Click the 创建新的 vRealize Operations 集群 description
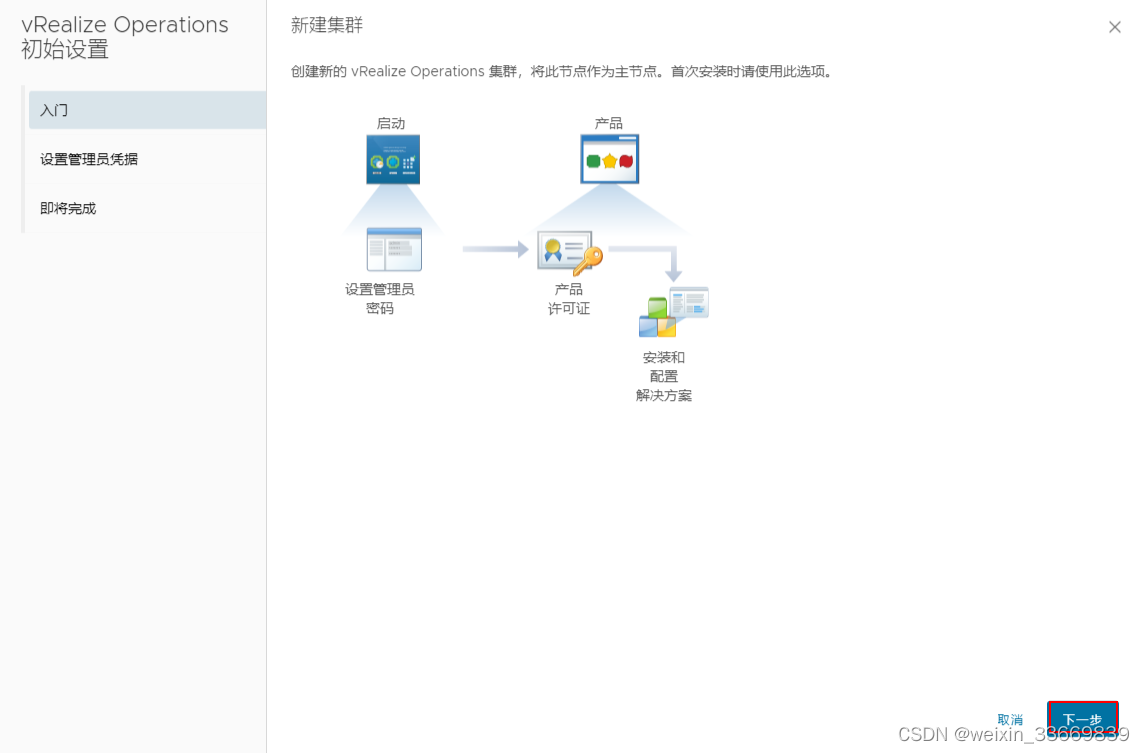The image size is (1145, 753). click(562, 72)
